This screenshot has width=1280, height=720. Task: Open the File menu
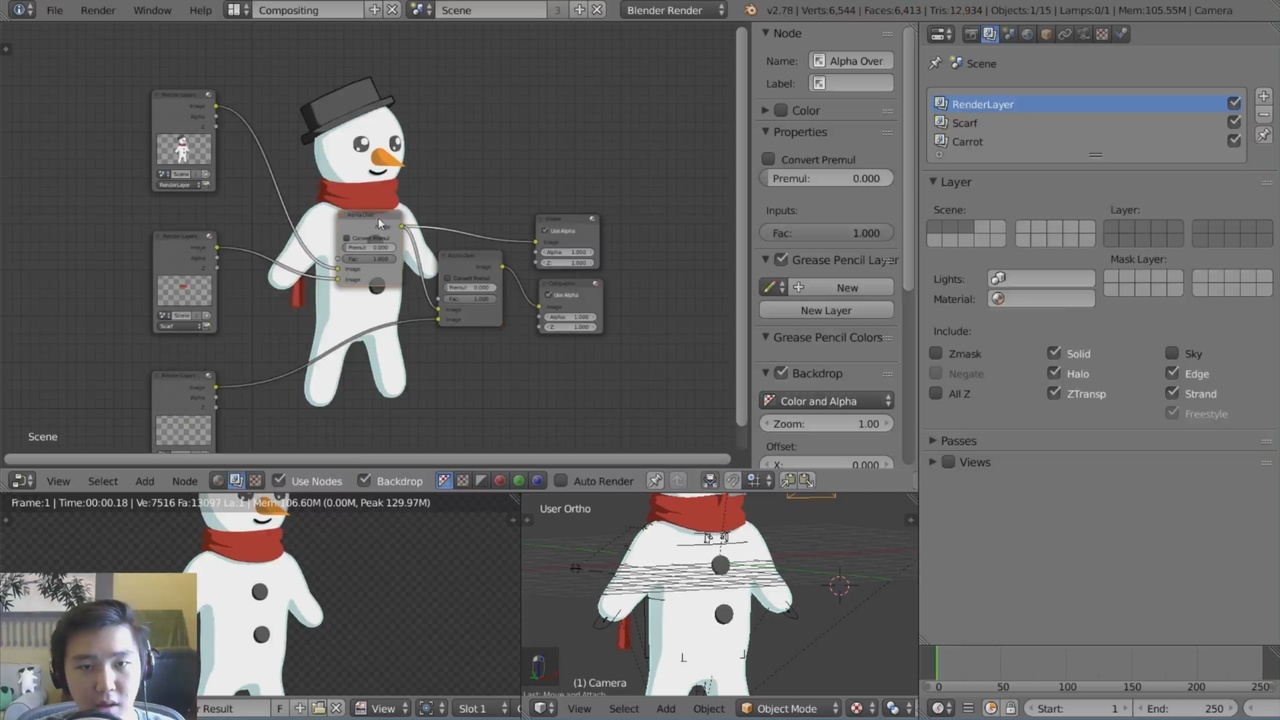pyautogui.click(x=54, y=10)
